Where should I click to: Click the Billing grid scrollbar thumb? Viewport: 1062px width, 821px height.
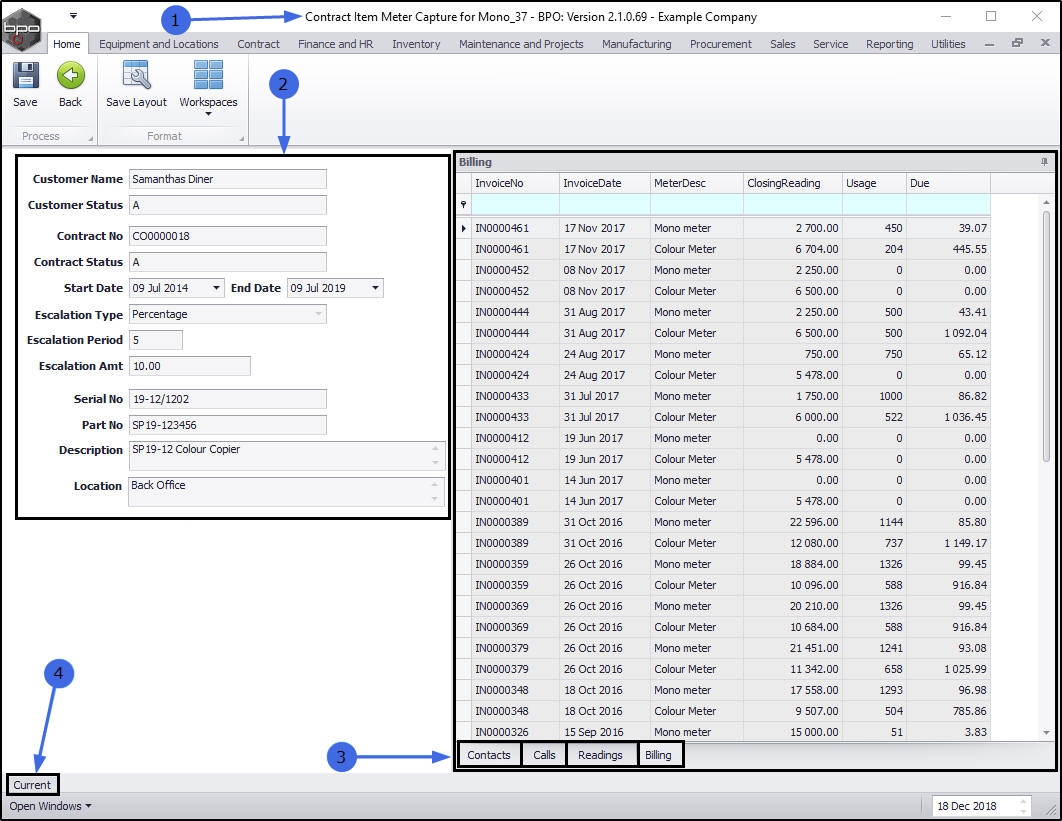pyautogui.click(x=1046, y=337)
